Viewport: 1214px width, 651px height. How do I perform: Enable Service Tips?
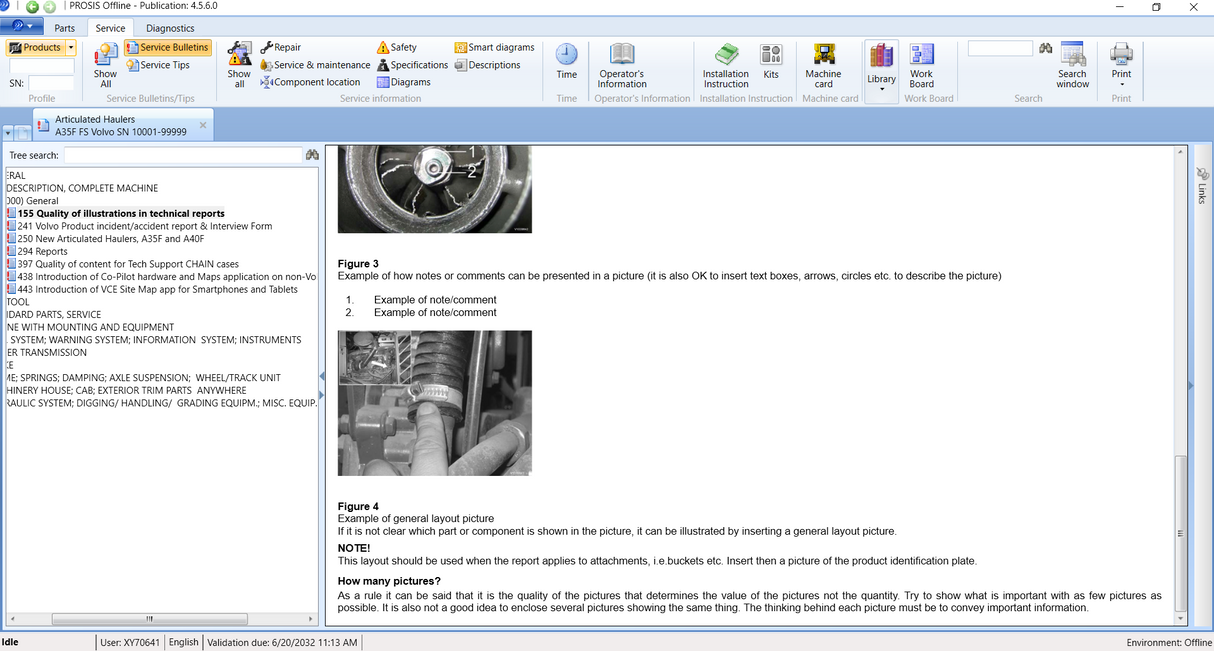pos(160,63)
